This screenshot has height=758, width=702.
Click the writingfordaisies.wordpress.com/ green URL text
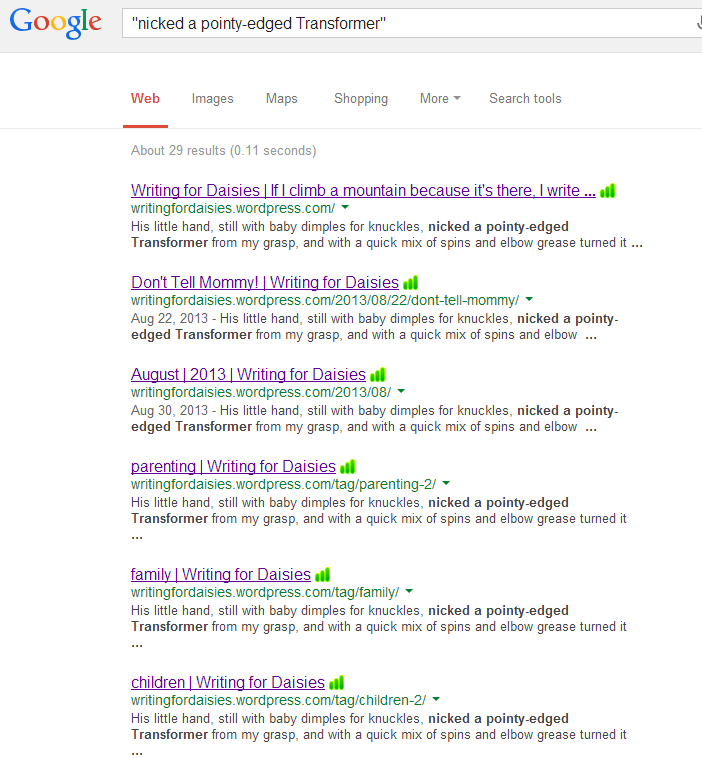coord(233,208)
